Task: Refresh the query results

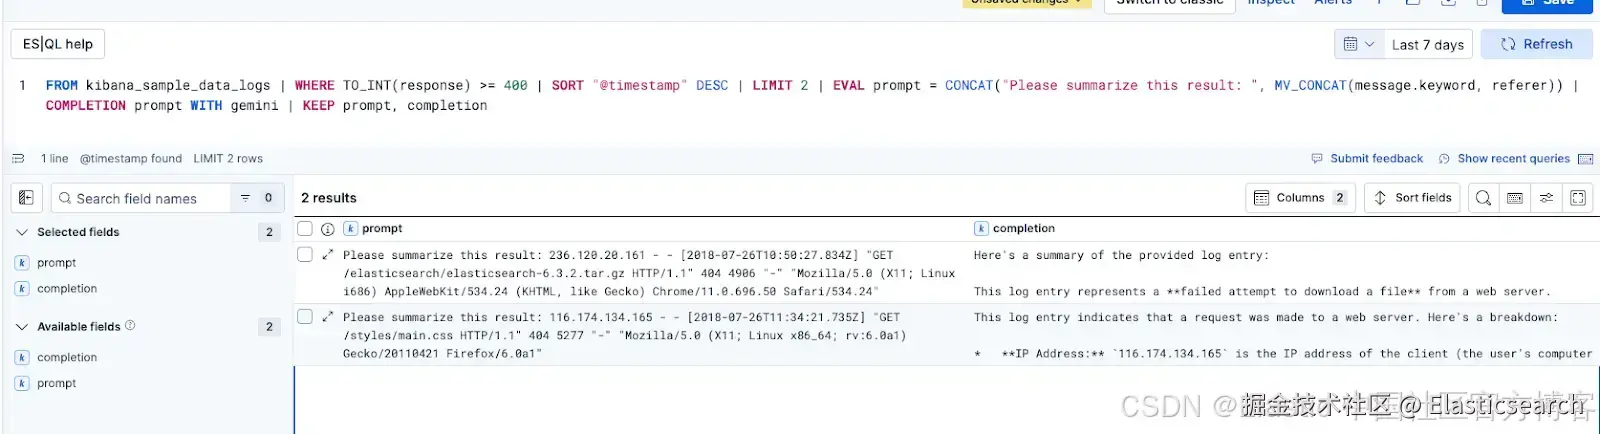Action: pyautogui.click(x=1536, y=44)
